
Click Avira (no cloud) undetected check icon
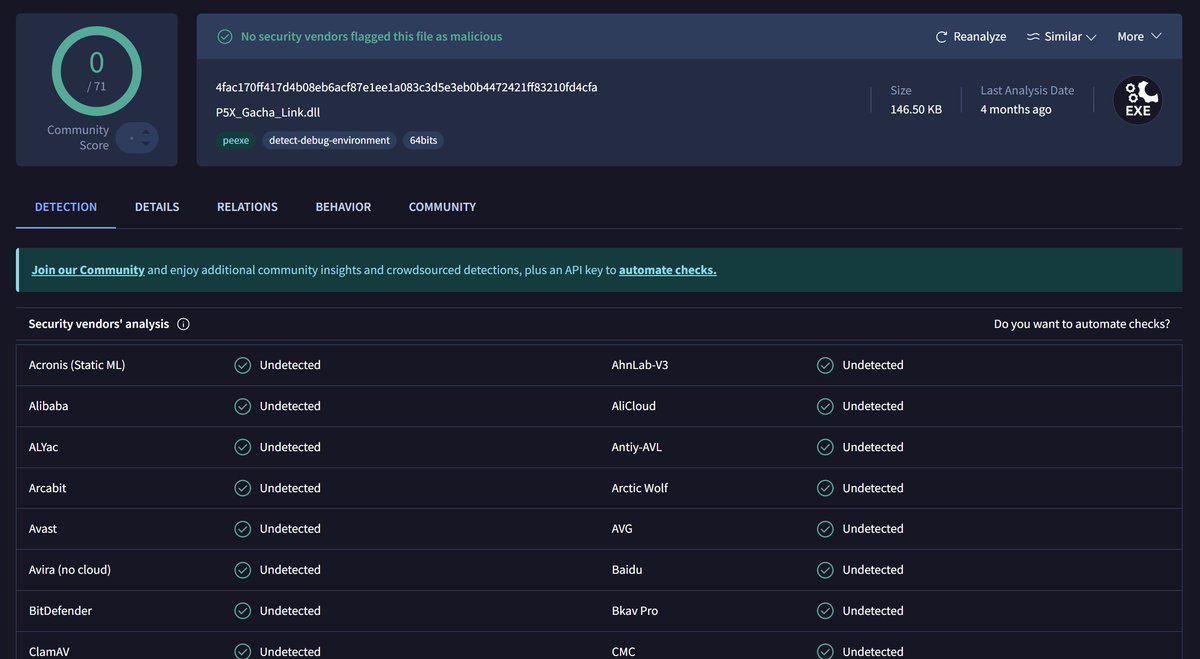click(x=242, y=570)
